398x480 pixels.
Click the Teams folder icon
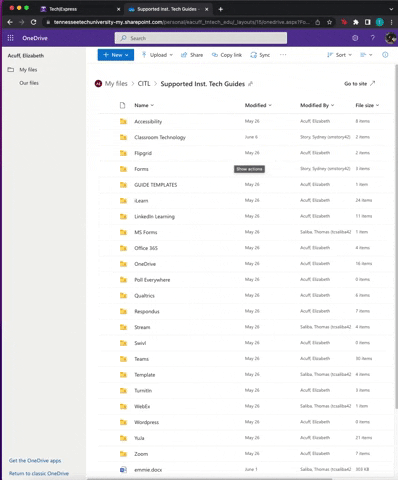tap(123, 359)
